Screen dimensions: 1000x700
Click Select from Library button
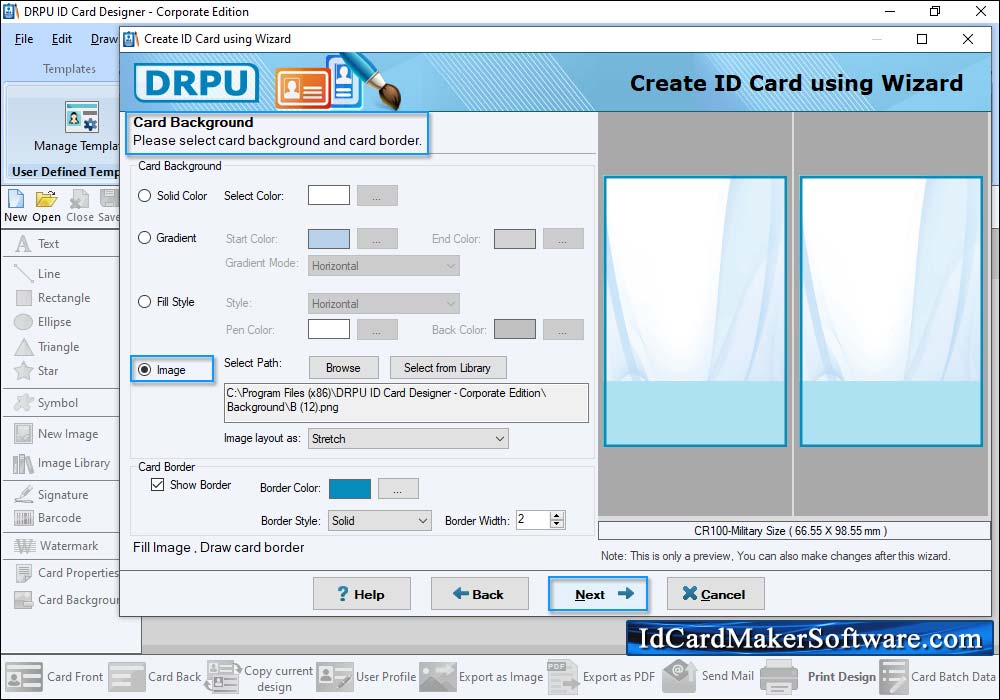448,368
